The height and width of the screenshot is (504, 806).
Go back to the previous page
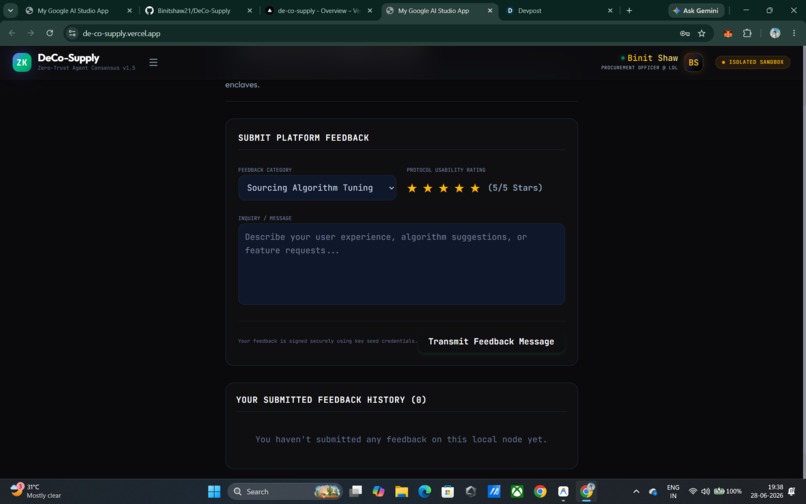click(x=12, y=33)
